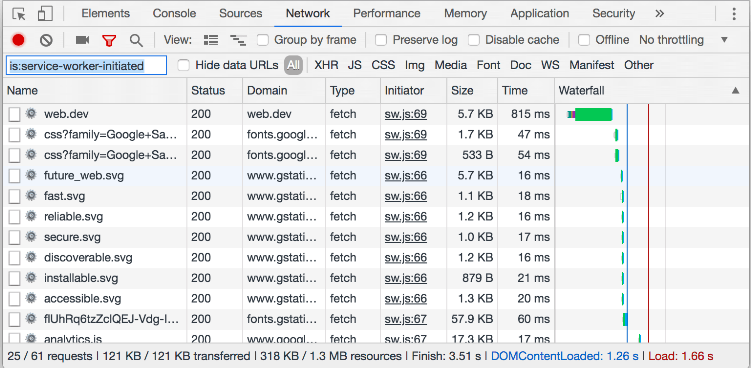Open the No throttling dropdown
The width and height of the screenshot is (751, 368).
(683, 40)
